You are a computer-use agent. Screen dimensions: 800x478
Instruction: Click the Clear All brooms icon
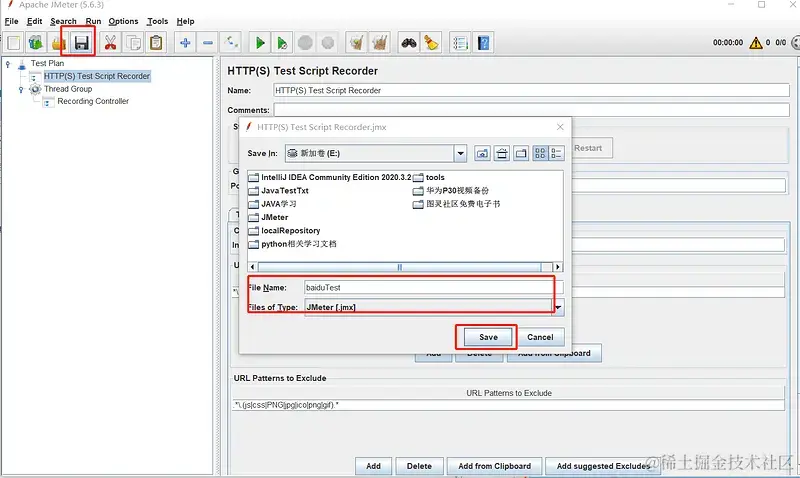pos(380,43)
